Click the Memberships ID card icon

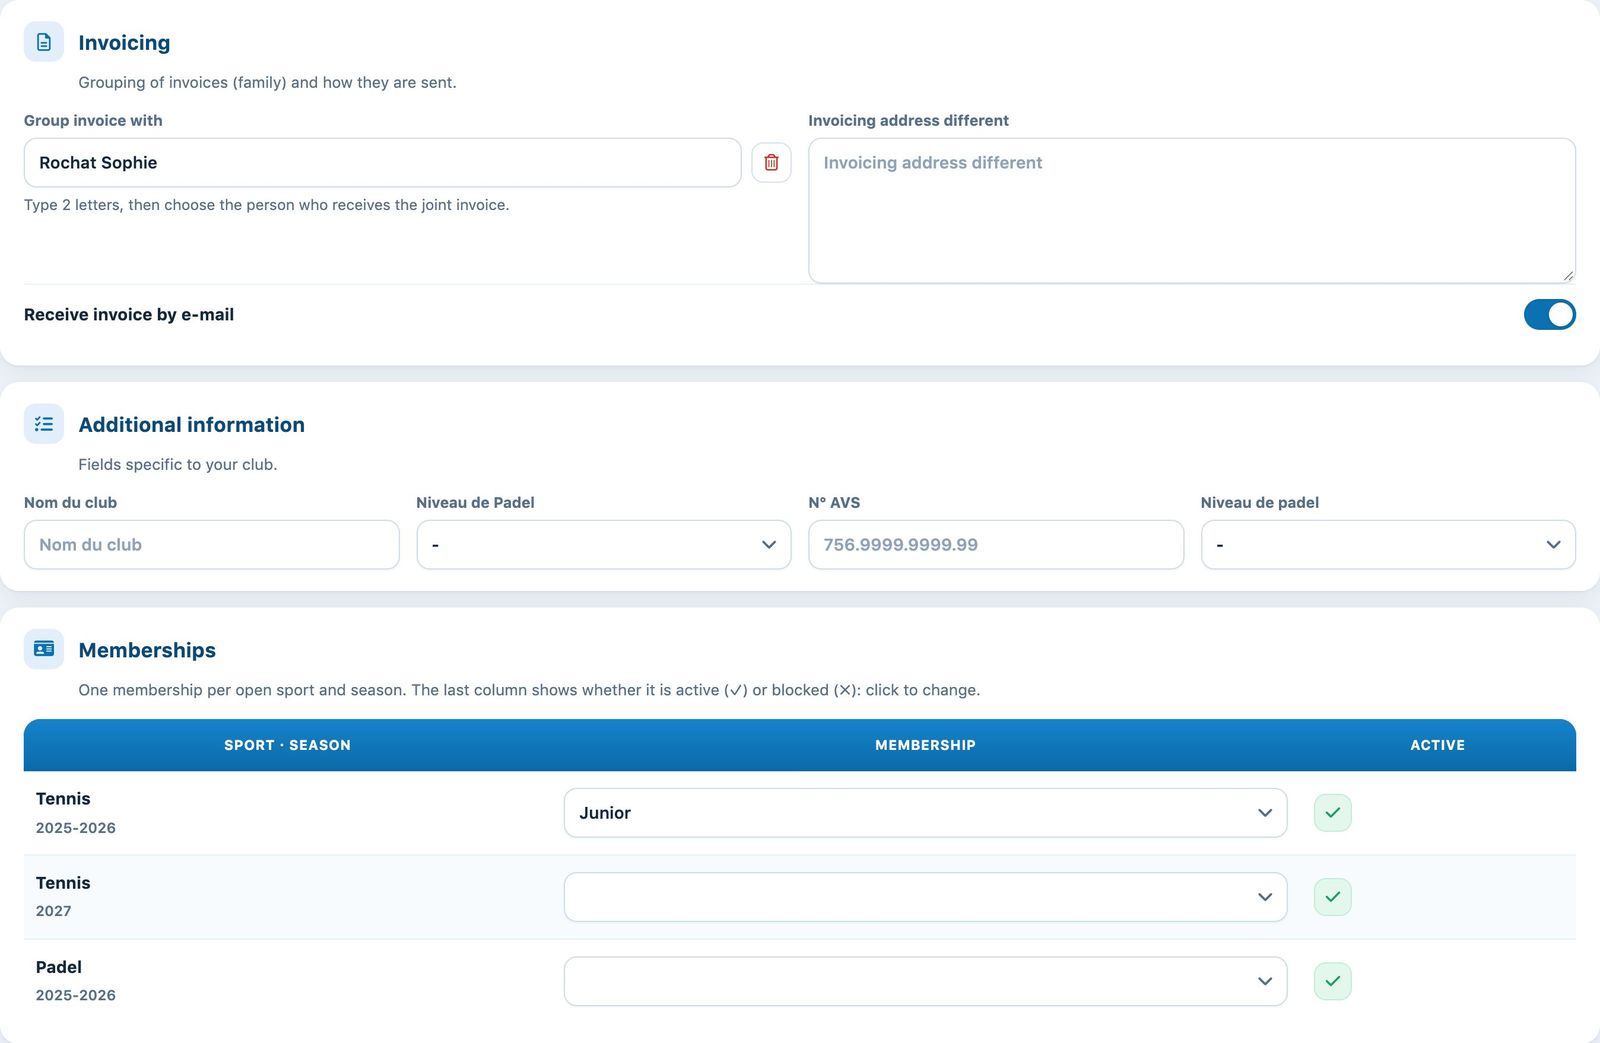point(43,649)
